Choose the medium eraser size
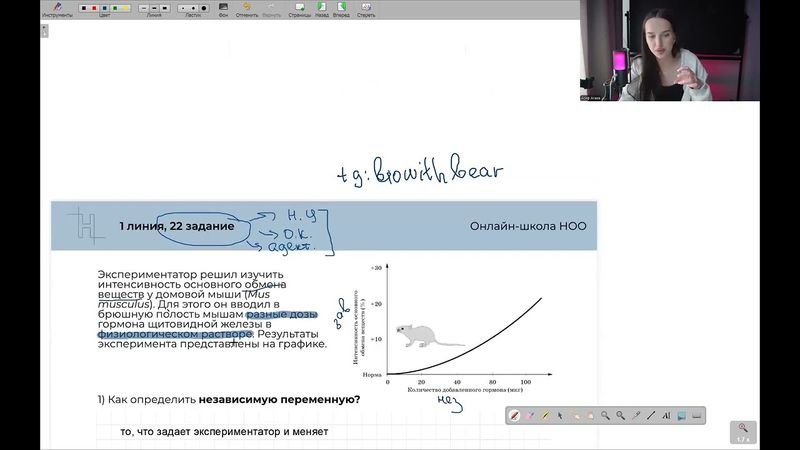 point(193,8)
